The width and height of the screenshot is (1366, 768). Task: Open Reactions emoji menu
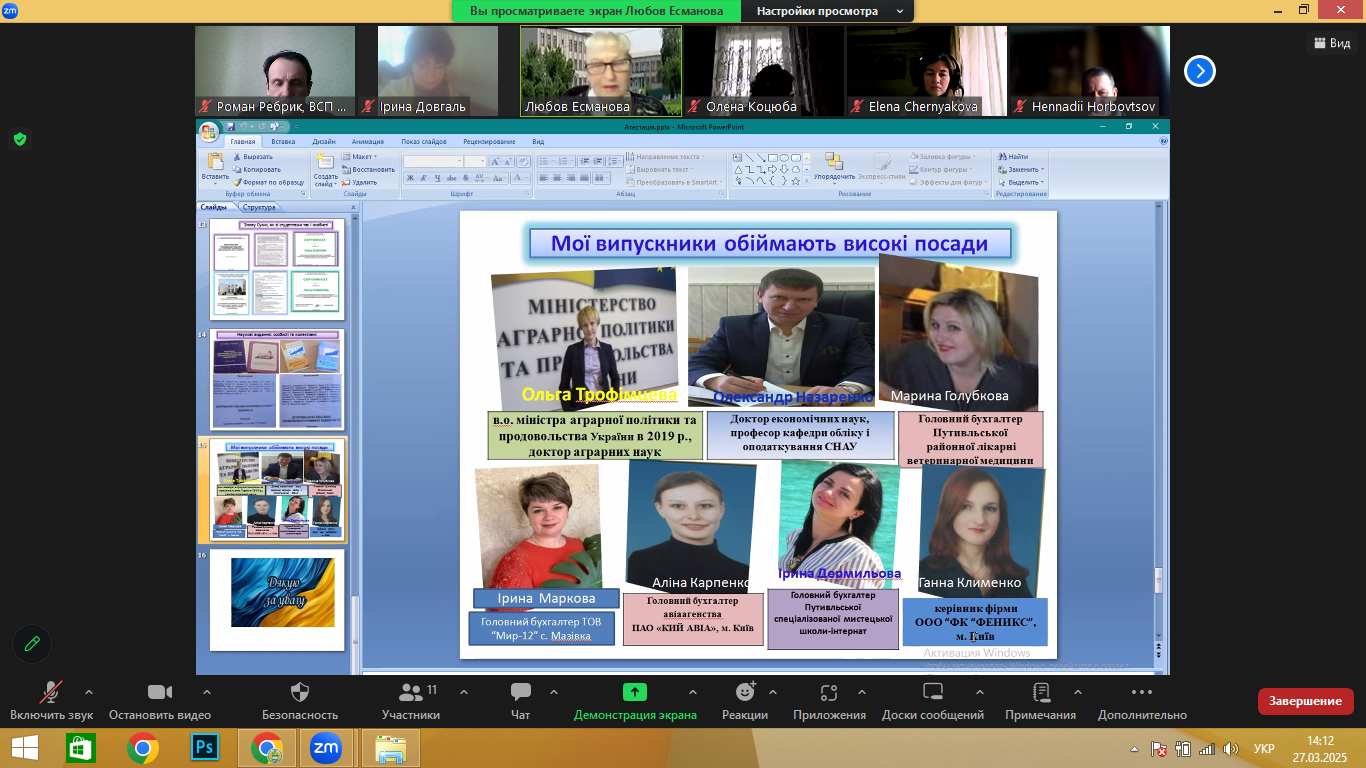coord(745,692)
